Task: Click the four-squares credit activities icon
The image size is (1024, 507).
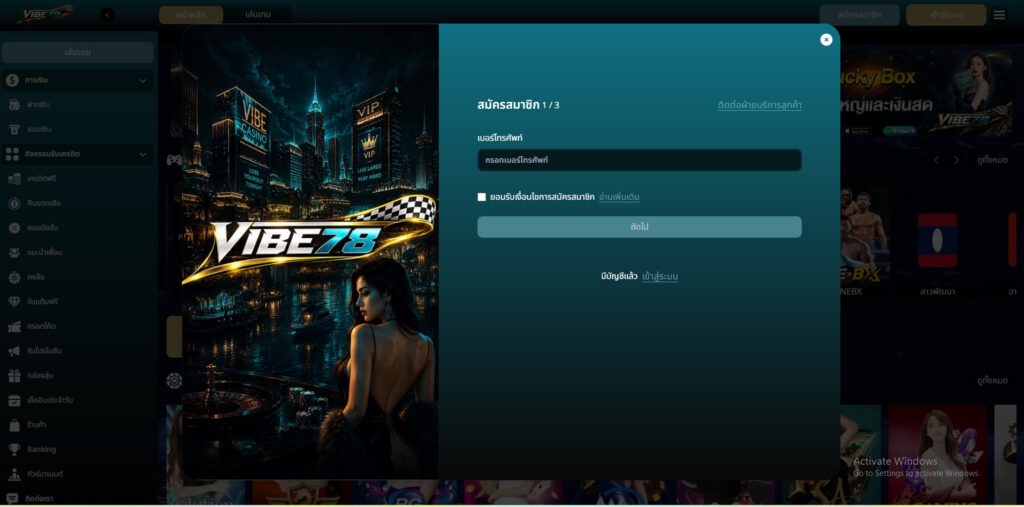Action: pyautogui.click(x=12, y=154)
